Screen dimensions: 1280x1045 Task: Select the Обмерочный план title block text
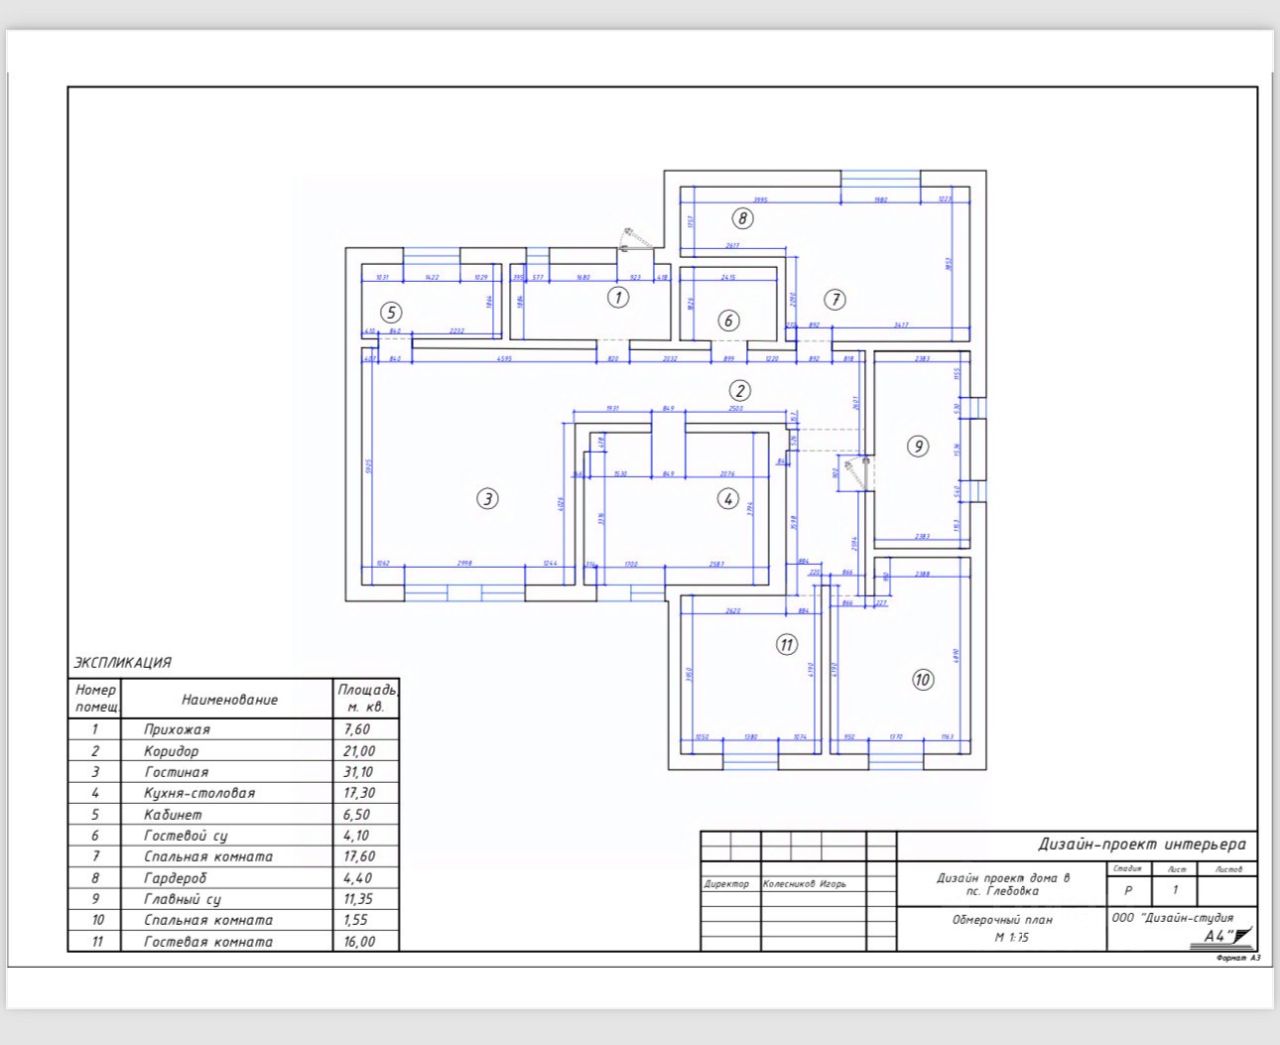1002,919
